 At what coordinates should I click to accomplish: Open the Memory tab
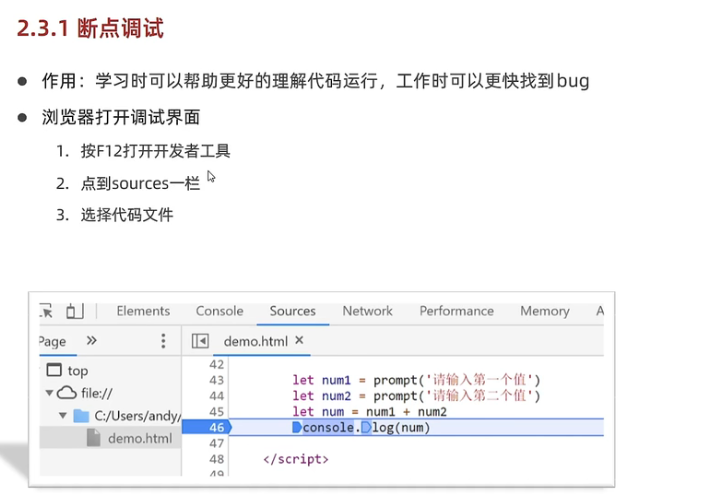(544, 311)
